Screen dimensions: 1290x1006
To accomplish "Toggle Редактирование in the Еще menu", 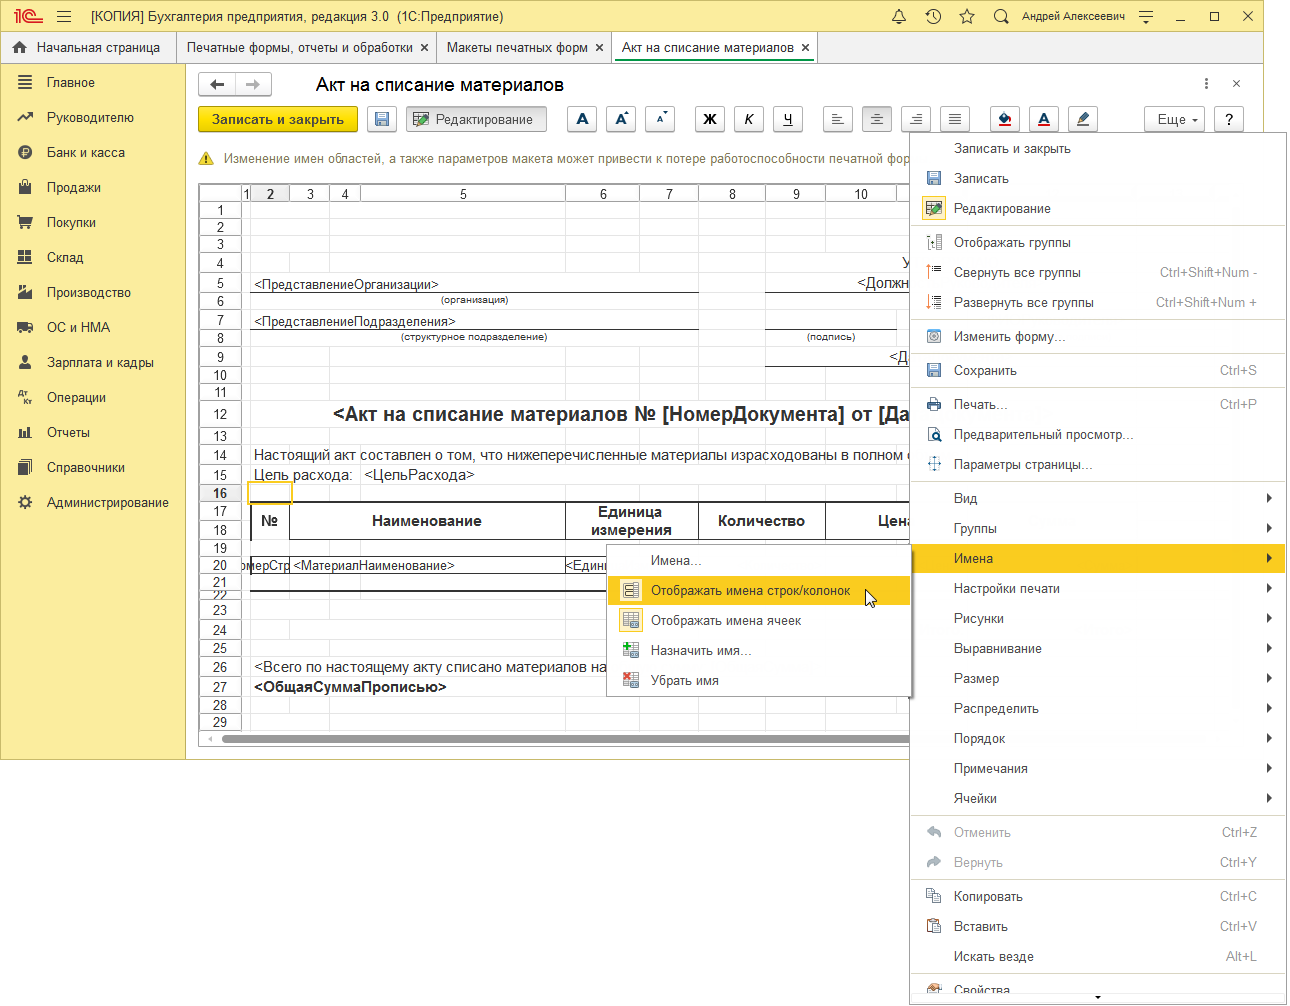I will click(1098, 208).
